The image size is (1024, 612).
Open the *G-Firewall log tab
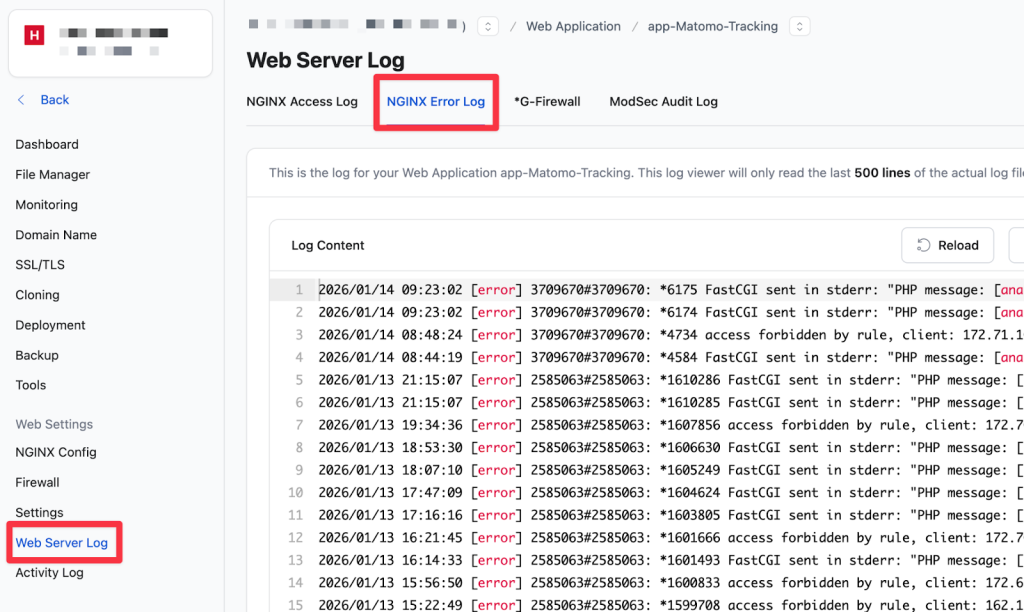547,101
